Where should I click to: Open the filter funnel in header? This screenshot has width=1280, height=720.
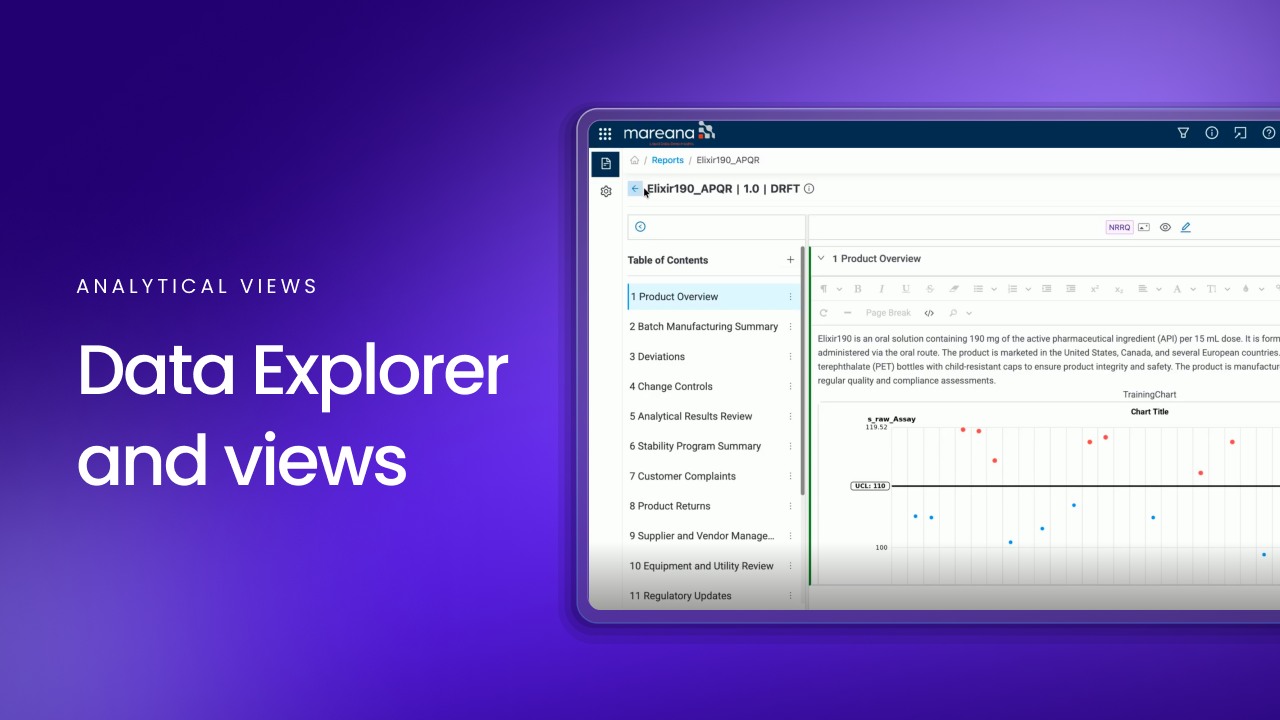[x=1183, y=133]
